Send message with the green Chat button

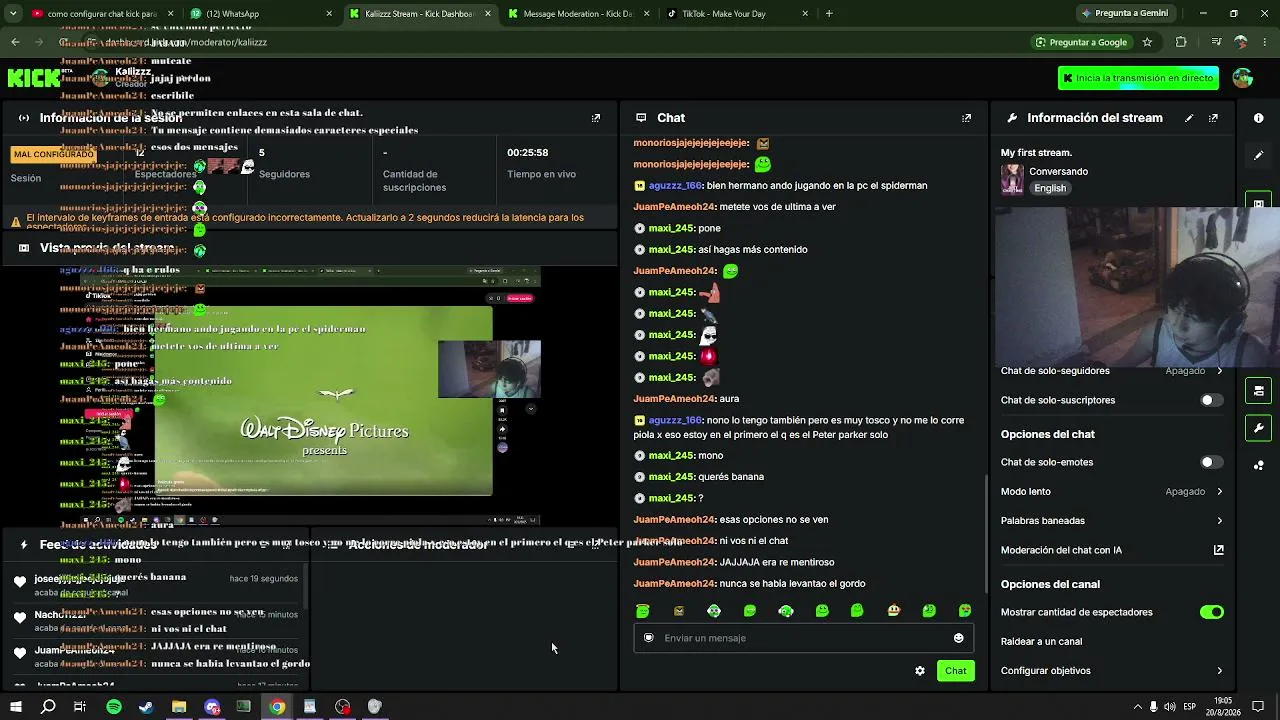pyautogui.click(x=956, y=671)
